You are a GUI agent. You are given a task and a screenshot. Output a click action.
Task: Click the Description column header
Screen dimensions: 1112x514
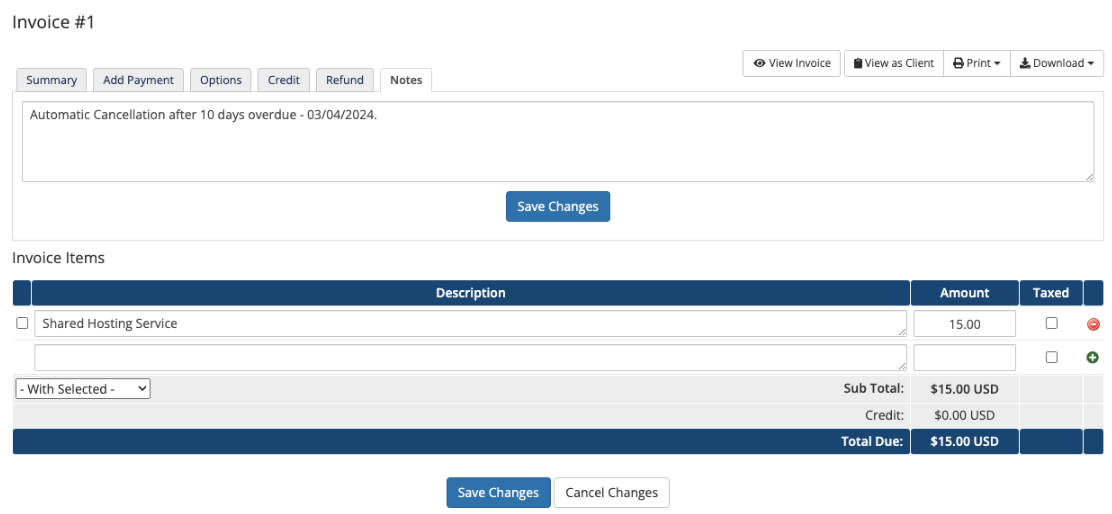point(471,293)
